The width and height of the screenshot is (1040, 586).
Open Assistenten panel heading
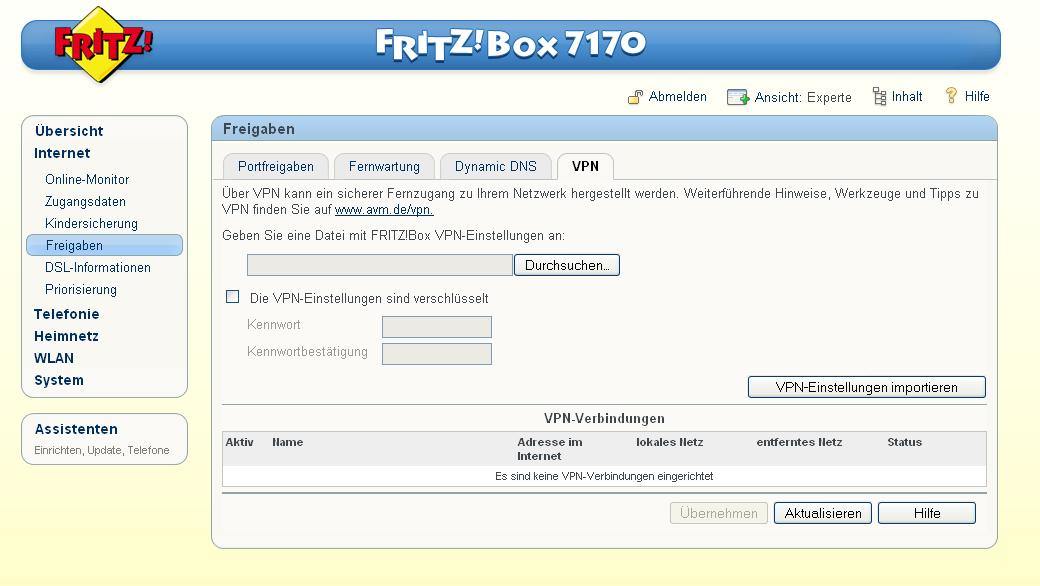tap(76, 429)
